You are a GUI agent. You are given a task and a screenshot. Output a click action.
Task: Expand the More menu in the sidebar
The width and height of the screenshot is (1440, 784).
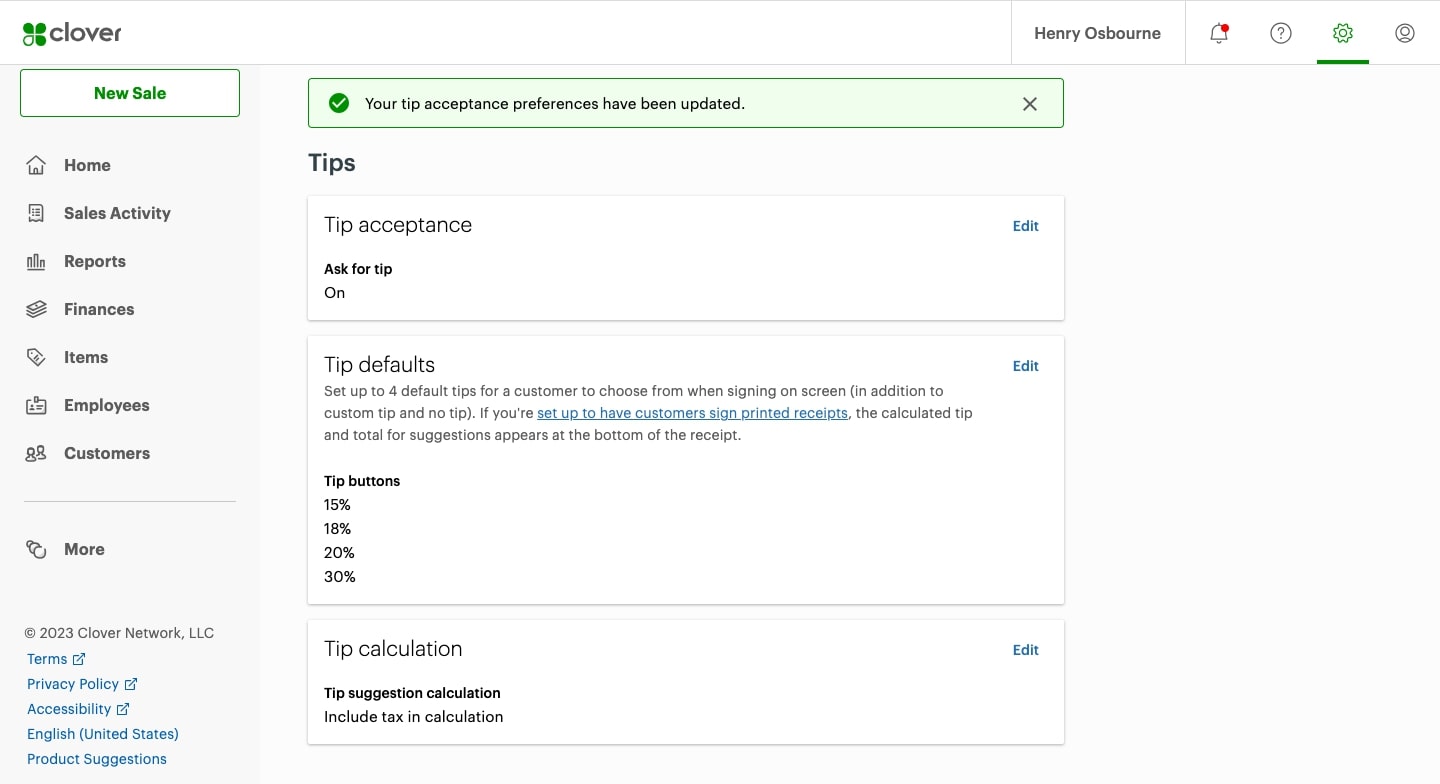click(84, 549)
